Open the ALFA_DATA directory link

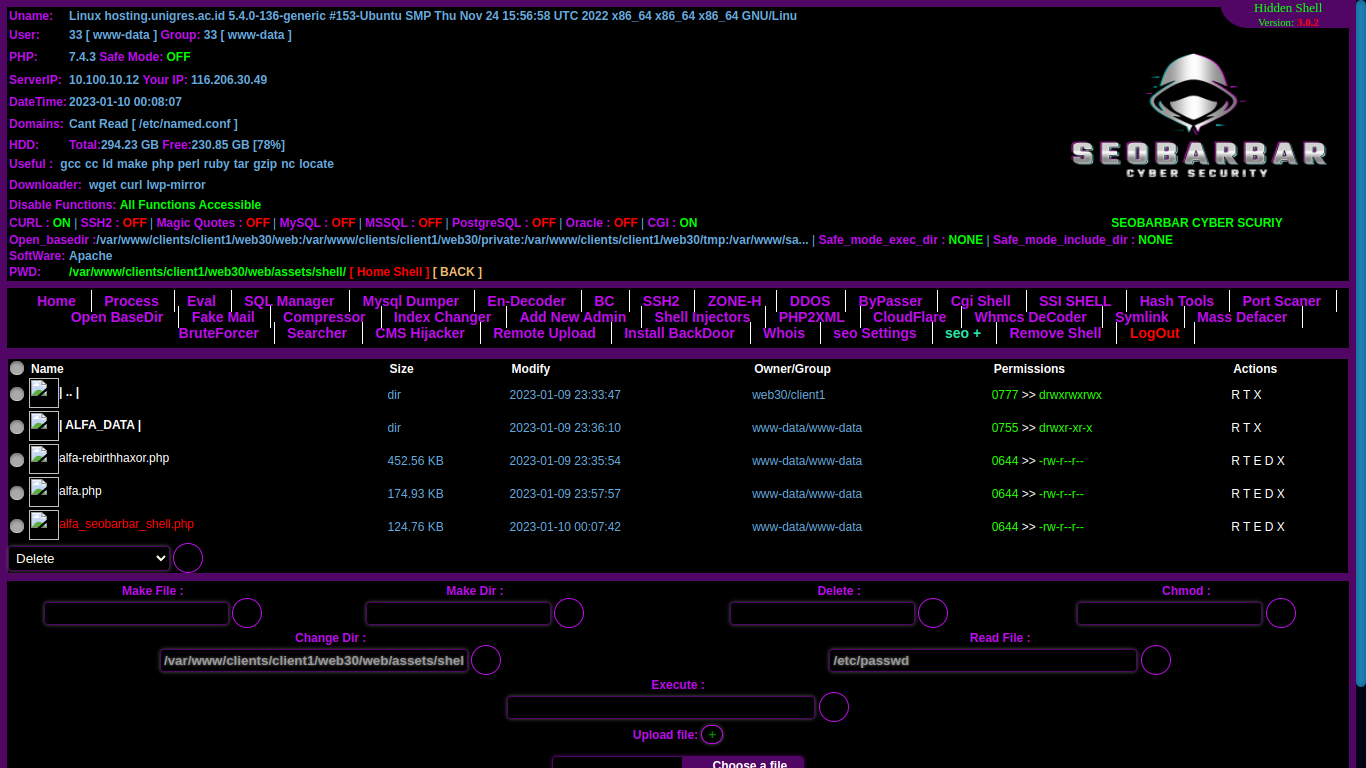[100, 425]
